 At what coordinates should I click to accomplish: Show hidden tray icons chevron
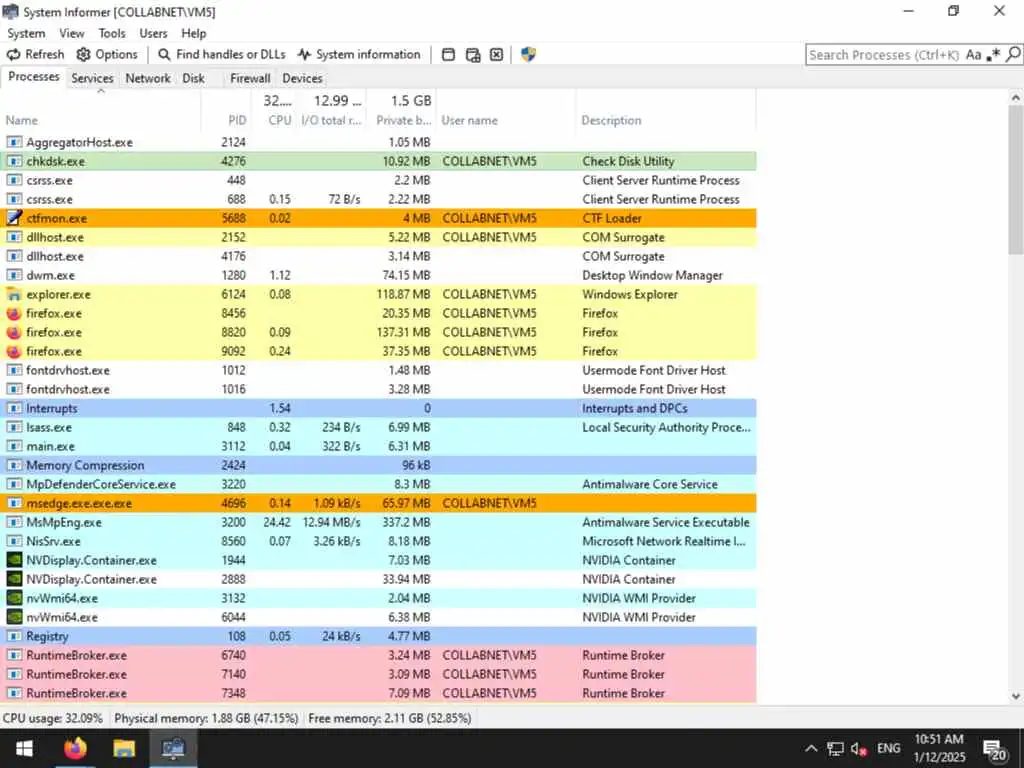810,748
